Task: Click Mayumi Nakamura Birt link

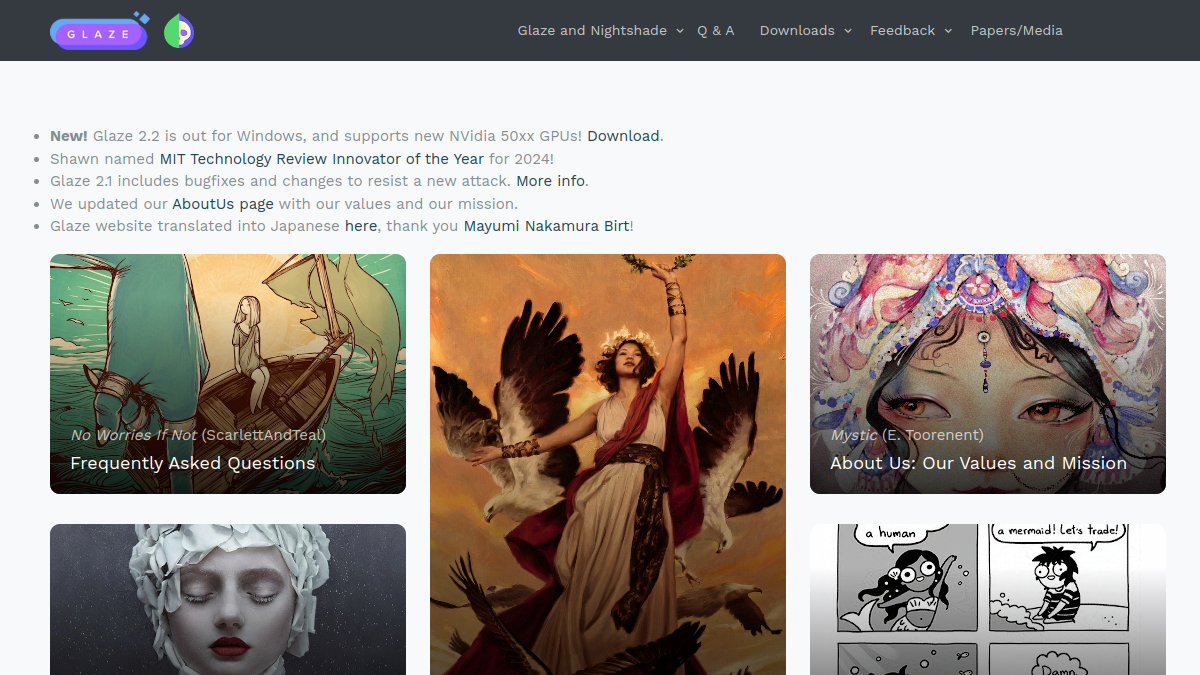Action: (x=547, y=226)
